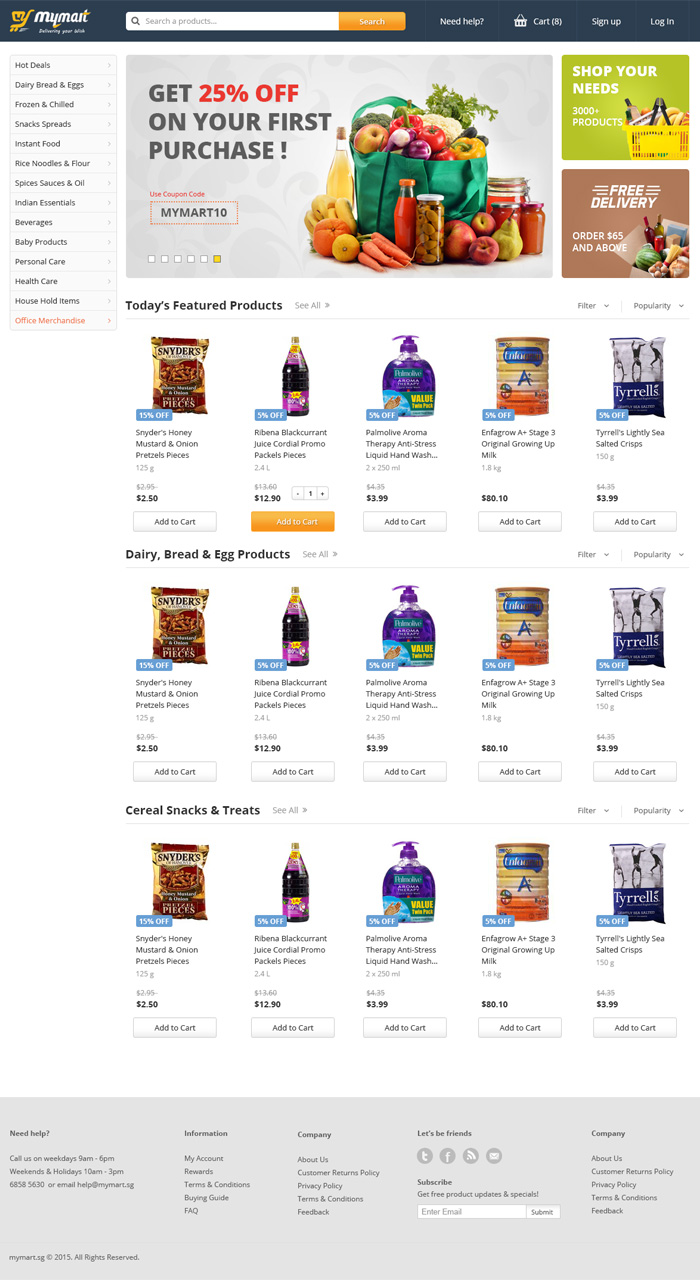Click the email envelope icon in footer
This screenshot has height=1280, width=700.
tap(494, 1156)
